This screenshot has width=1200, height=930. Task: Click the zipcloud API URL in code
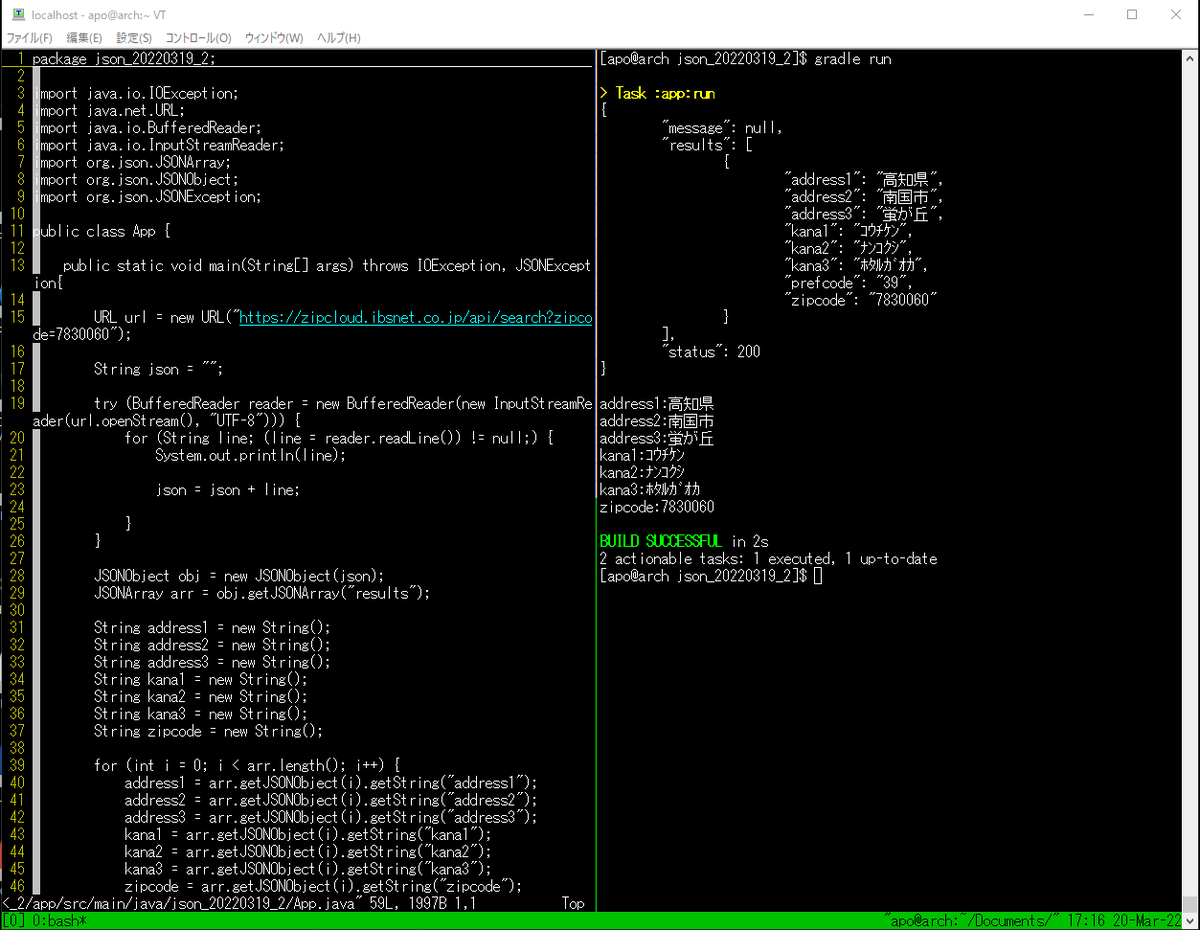(x=416, y=318)
